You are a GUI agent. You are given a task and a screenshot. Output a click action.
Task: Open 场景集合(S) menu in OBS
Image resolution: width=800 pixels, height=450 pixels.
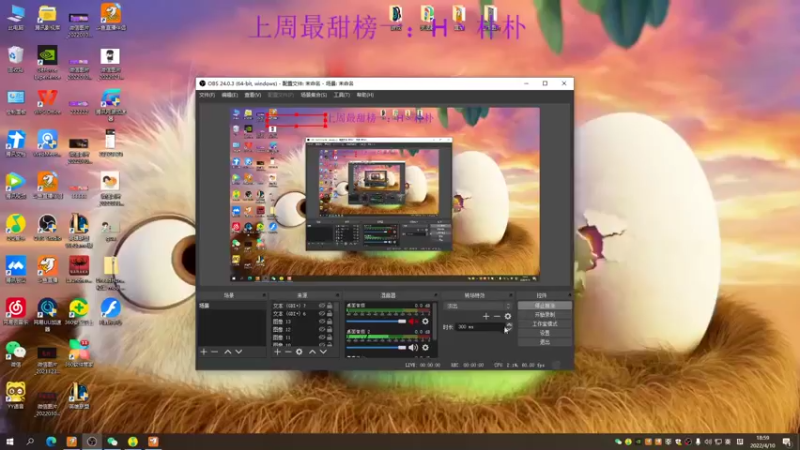coord(313,95)
